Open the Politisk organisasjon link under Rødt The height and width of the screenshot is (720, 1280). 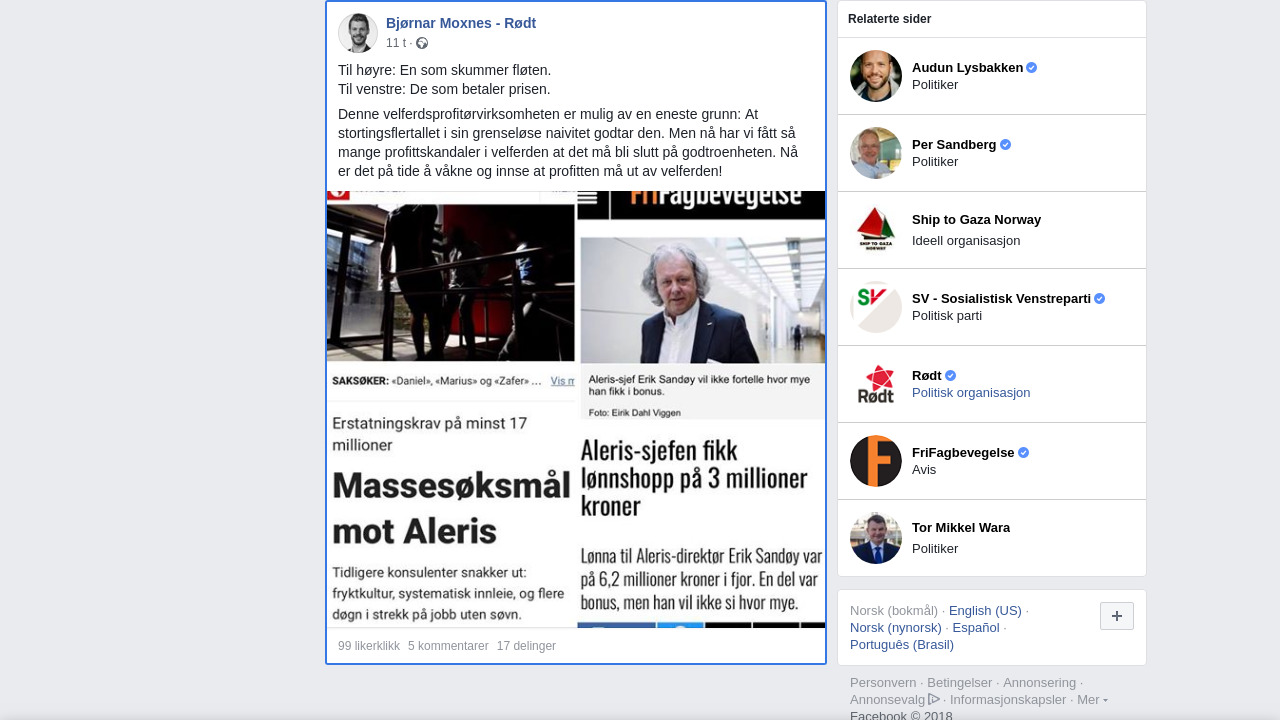click(x=971, y=392)
